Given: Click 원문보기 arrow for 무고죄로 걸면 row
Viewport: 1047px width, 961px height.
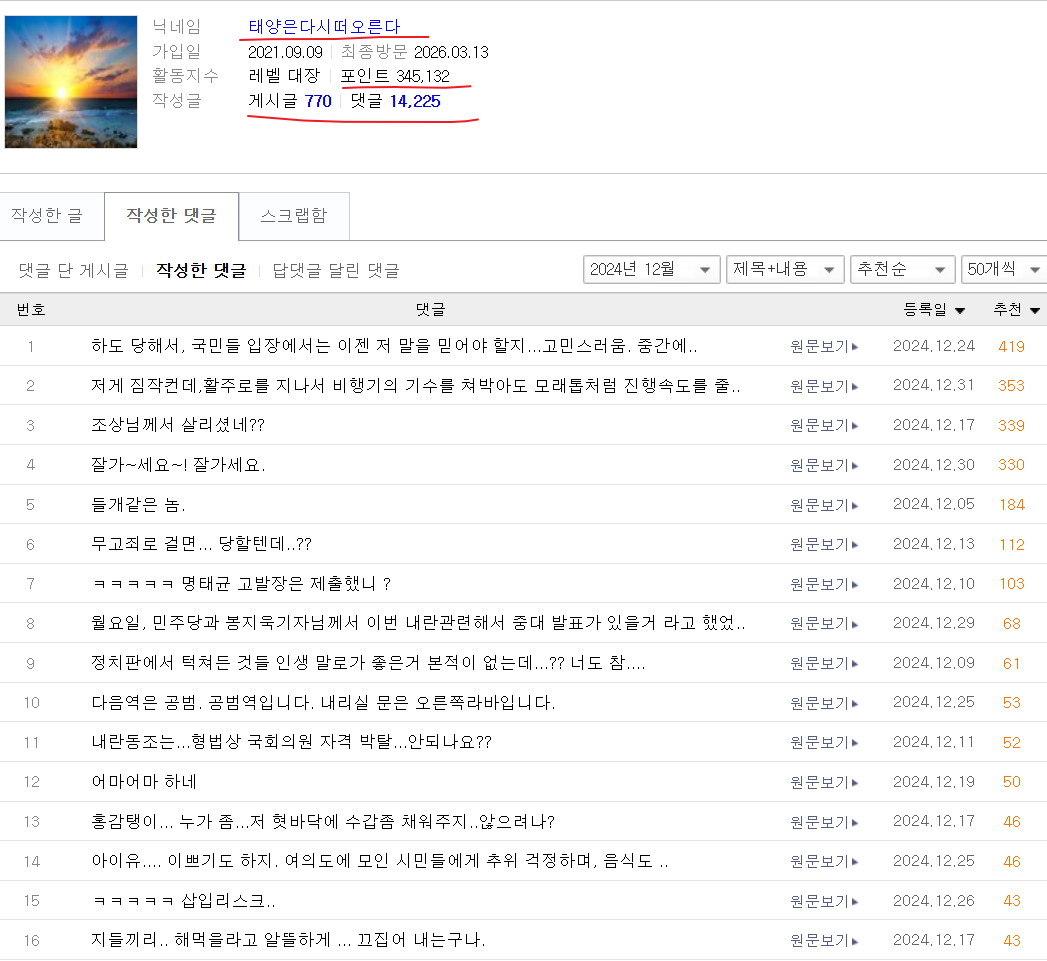Looking at the screenshot, I should click(x=824, y=544).
